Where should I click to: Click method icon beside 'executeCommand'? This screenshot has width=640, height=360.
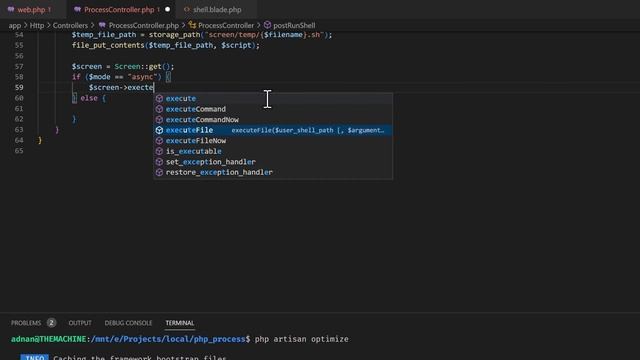[x=159, y=109]
